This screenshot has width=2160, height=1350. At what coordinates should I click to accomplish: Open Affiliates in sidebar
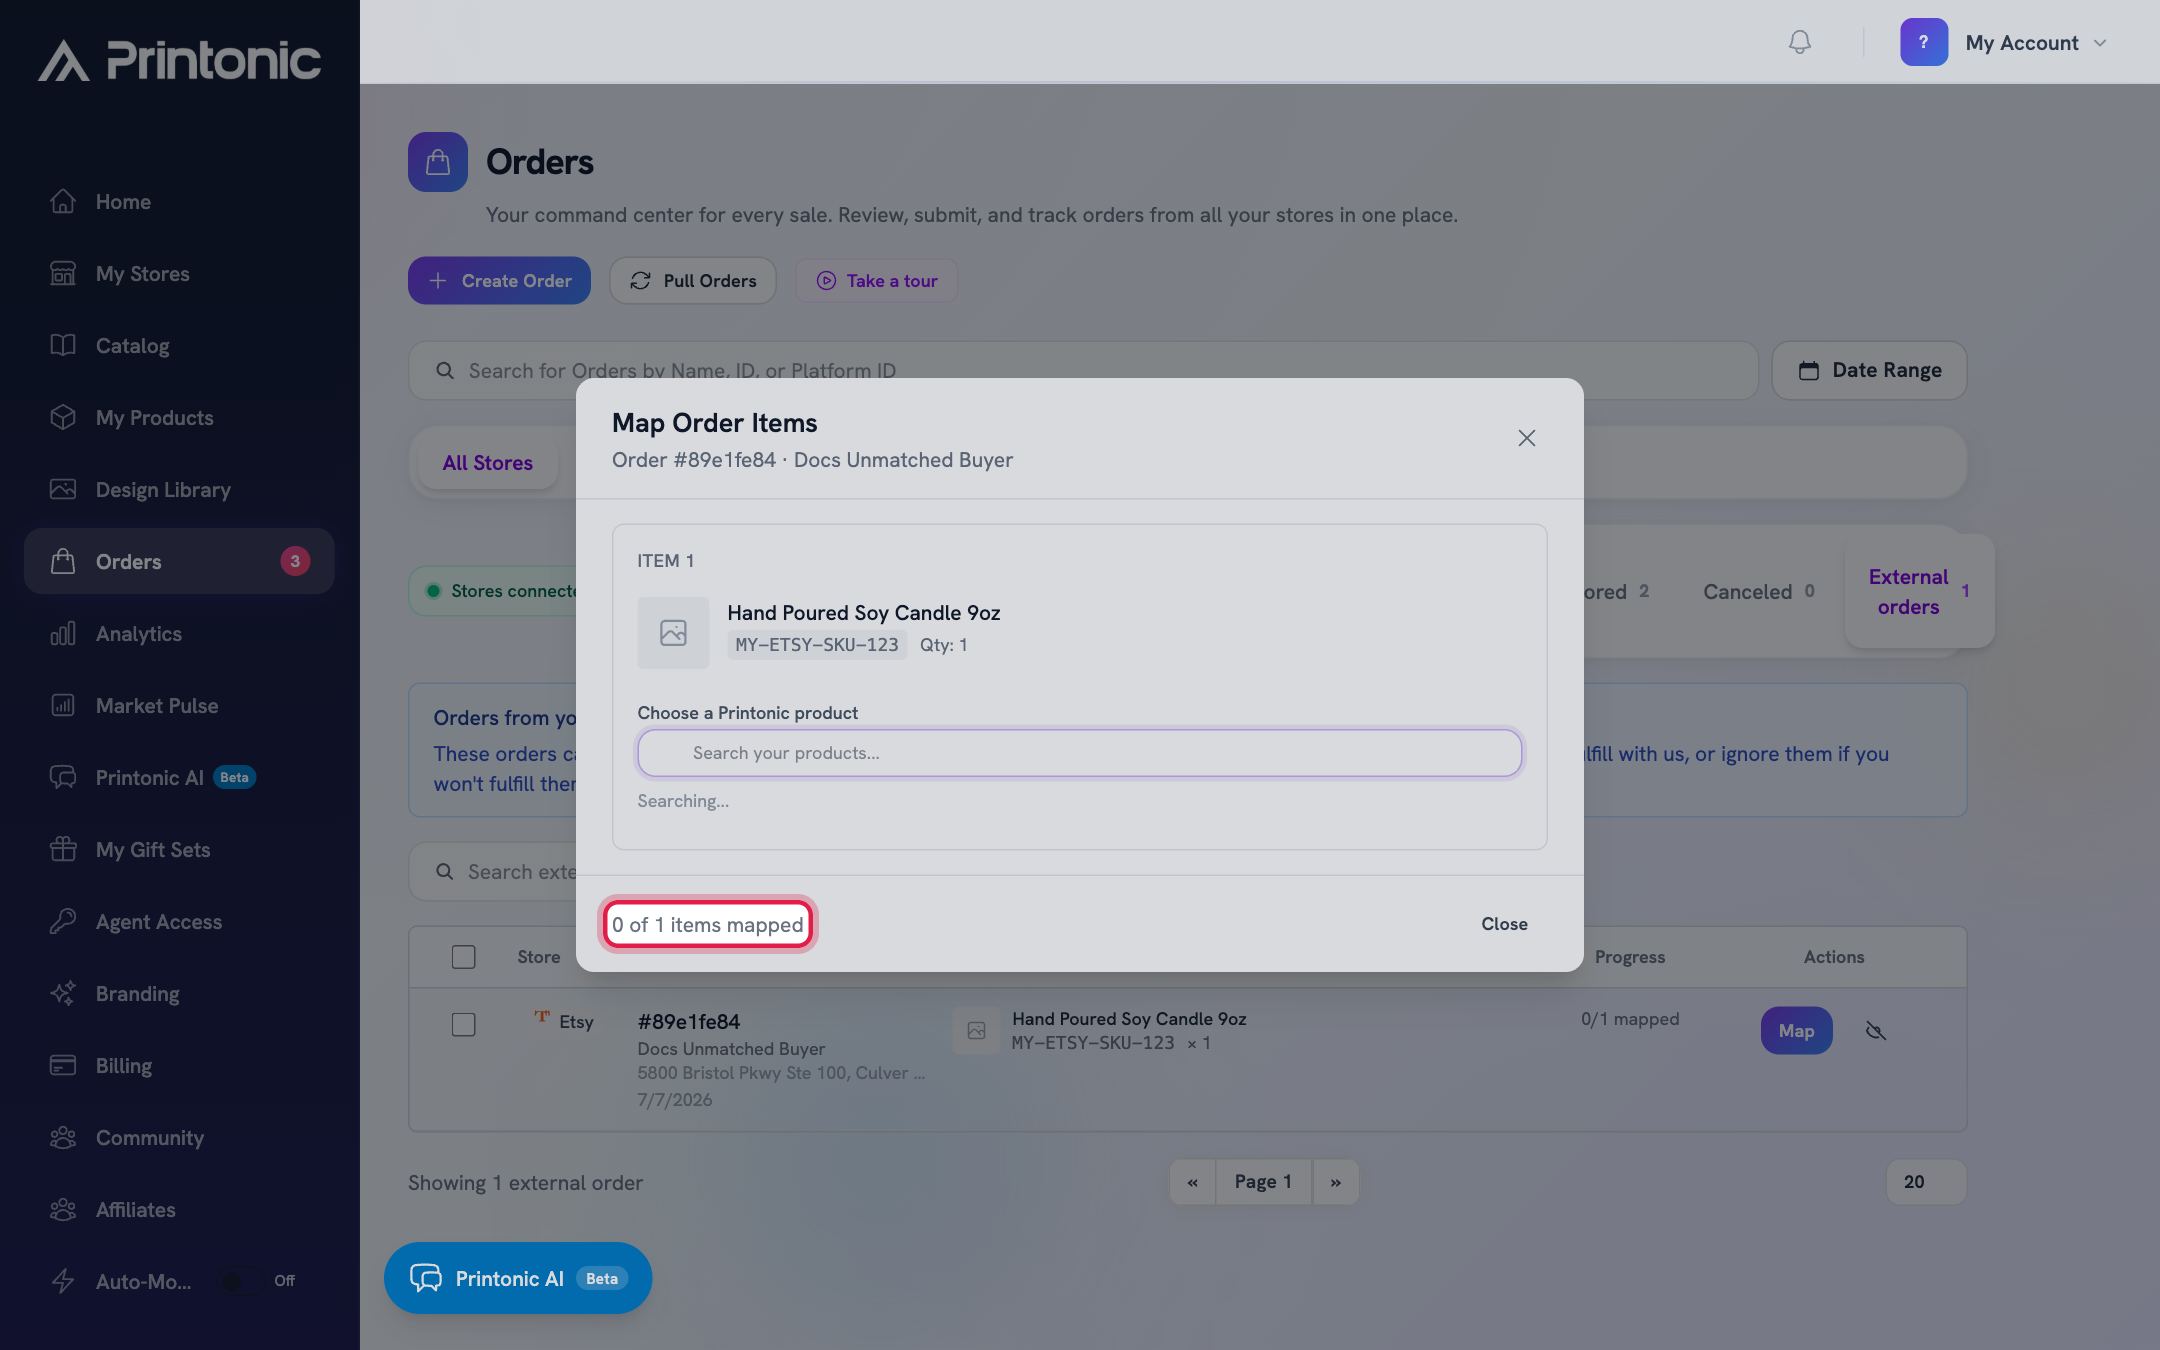click(179, 1209)
